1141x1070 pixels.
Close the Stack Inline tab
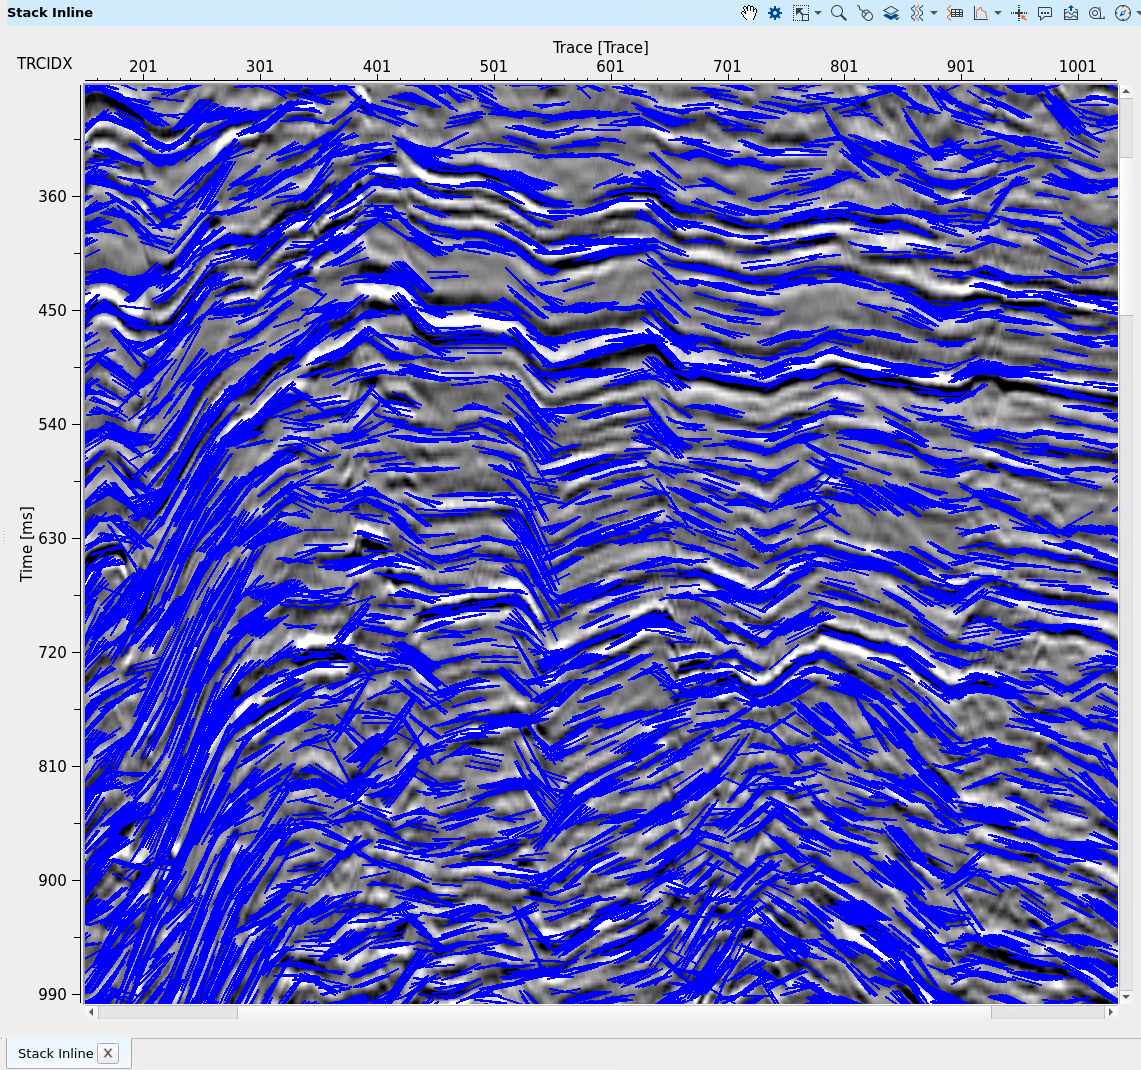coord(108,1053)
